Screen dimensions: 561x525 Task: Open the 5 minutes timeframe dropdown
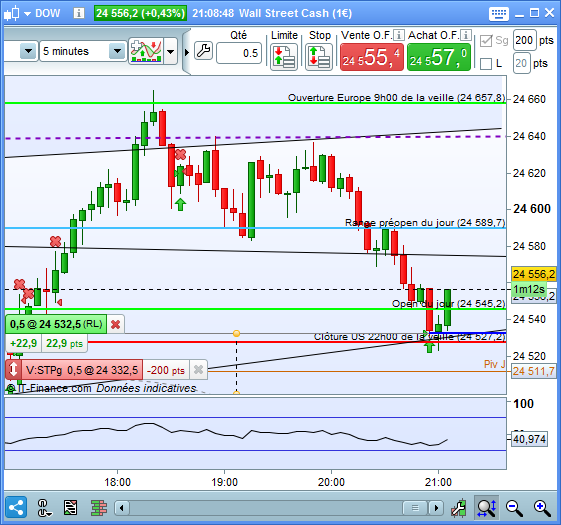pyautogui.click(x=117, y=51)
